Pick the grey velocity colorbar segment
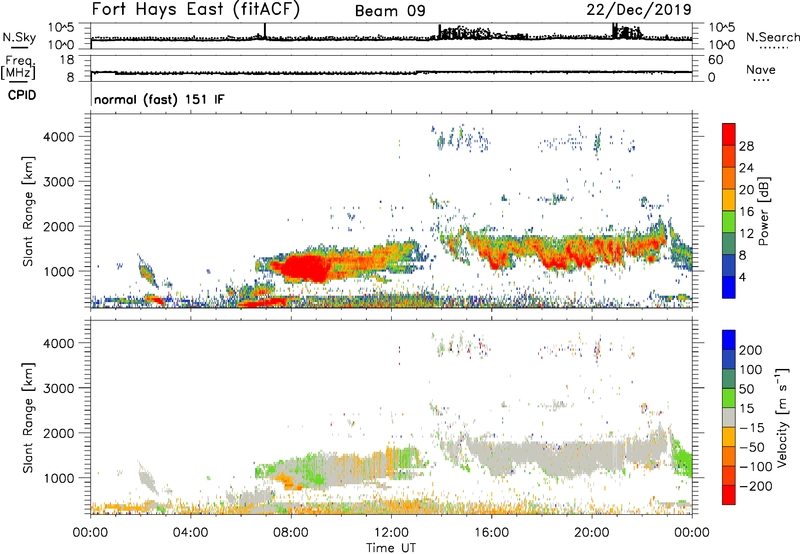 (729, 418)
